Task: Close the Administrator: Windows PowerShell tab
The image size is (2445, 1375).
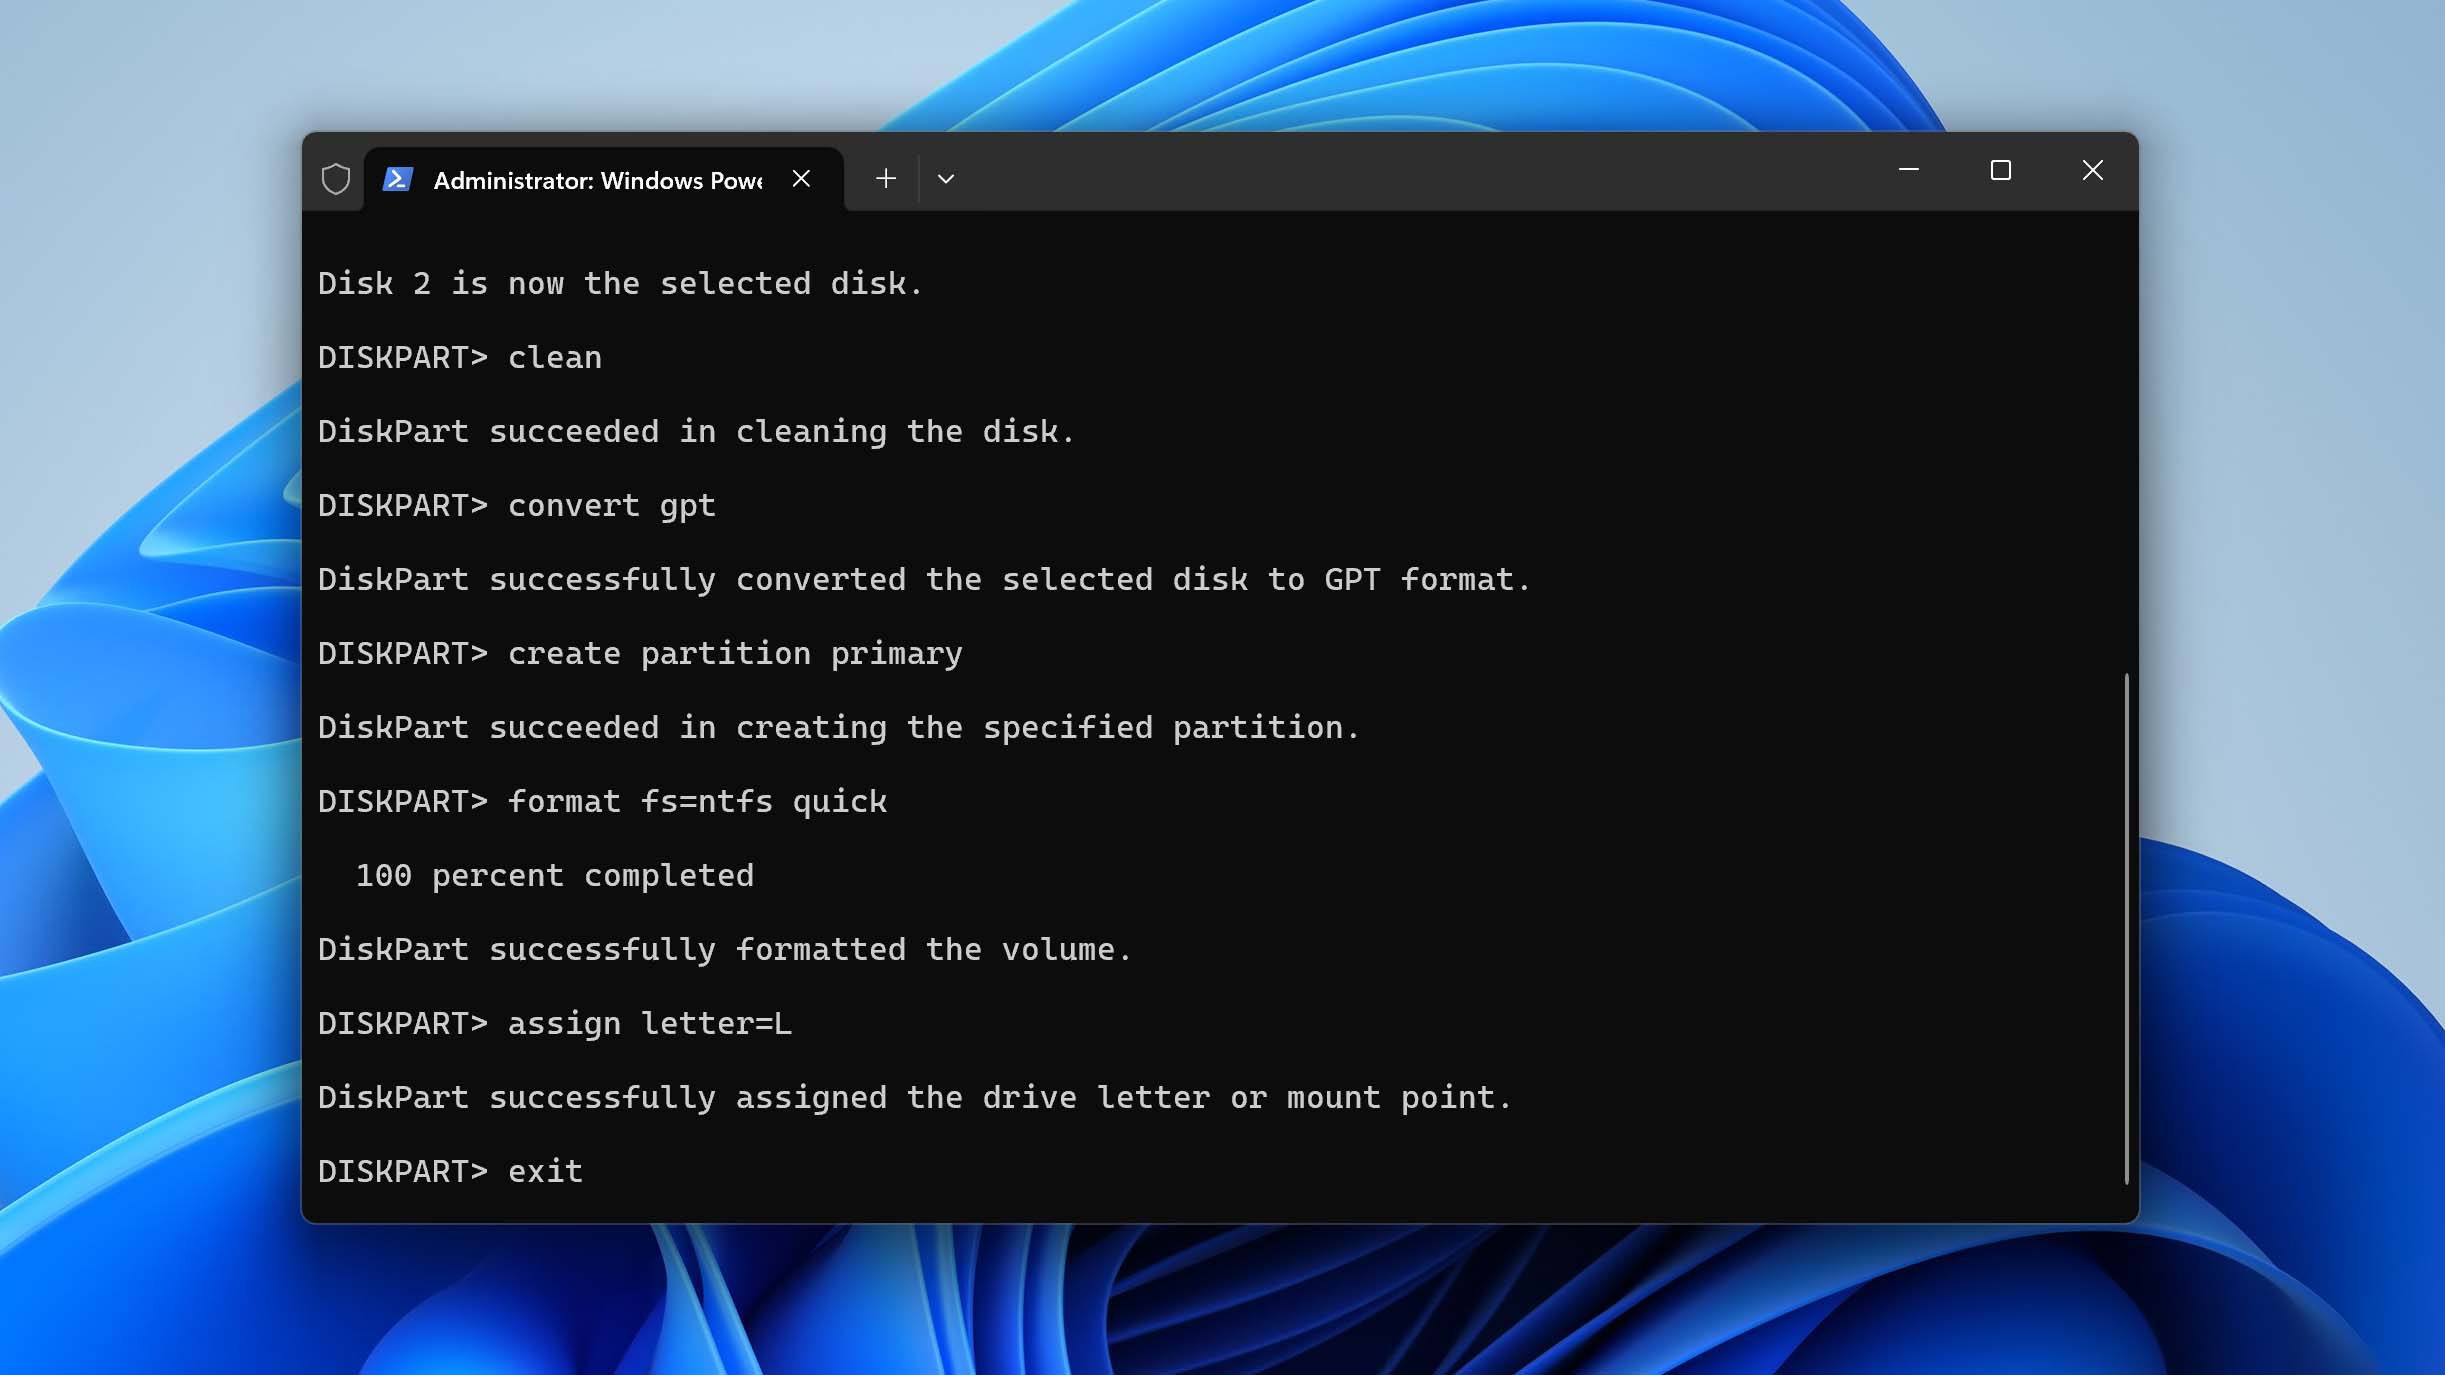Action: (802, 178)
